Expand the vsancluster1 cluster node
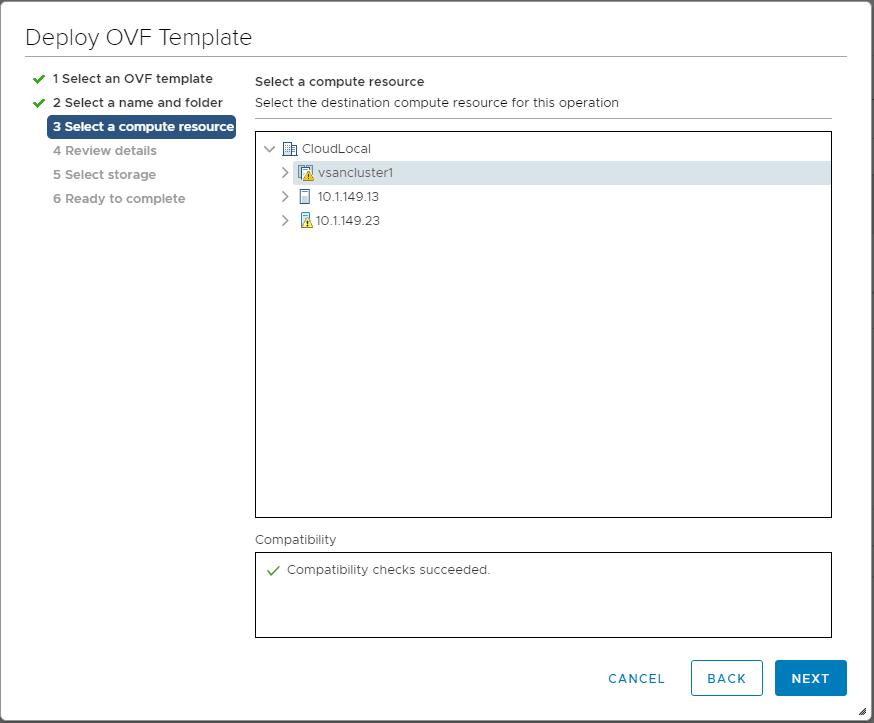 point(285,173)
